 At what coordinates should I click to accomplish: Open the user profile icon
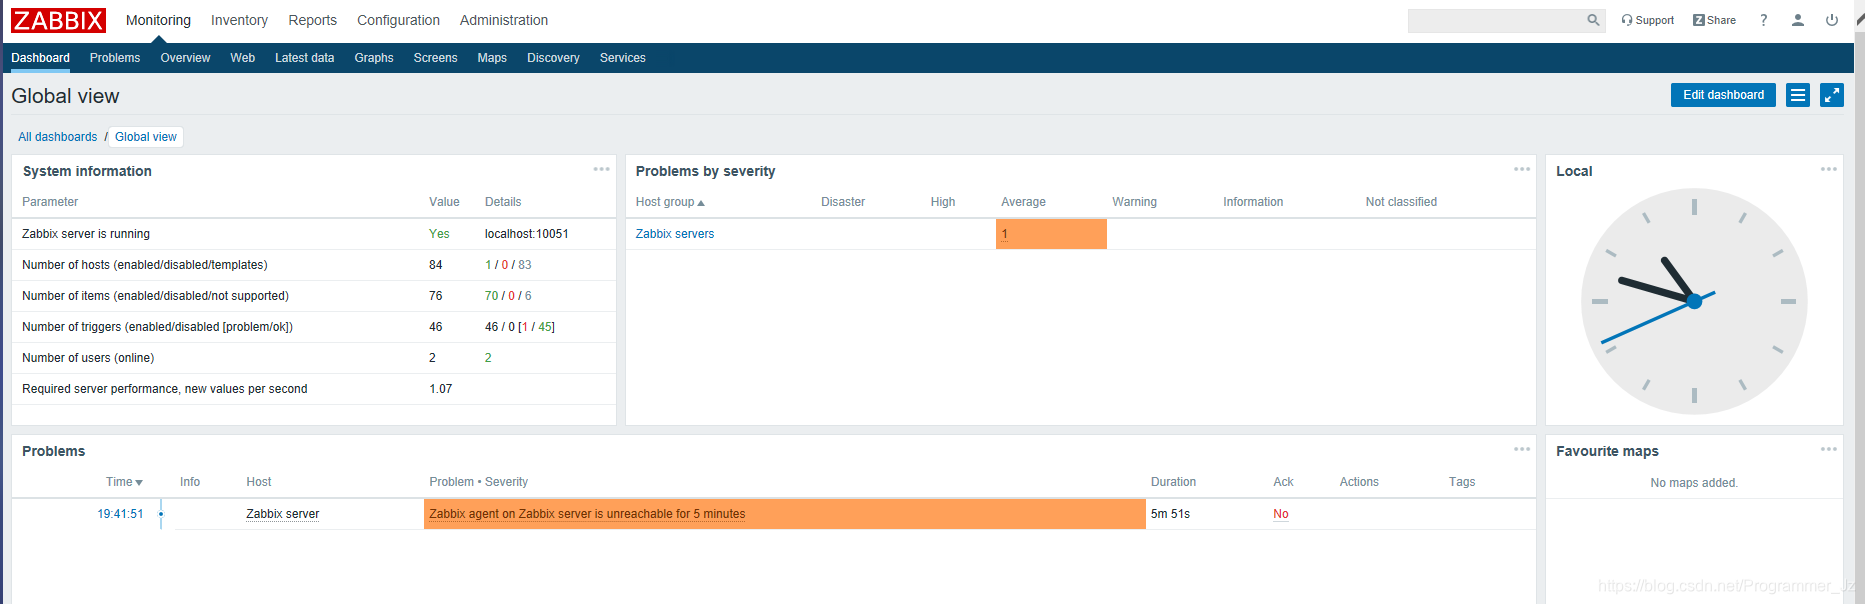tap(1798, 20)
